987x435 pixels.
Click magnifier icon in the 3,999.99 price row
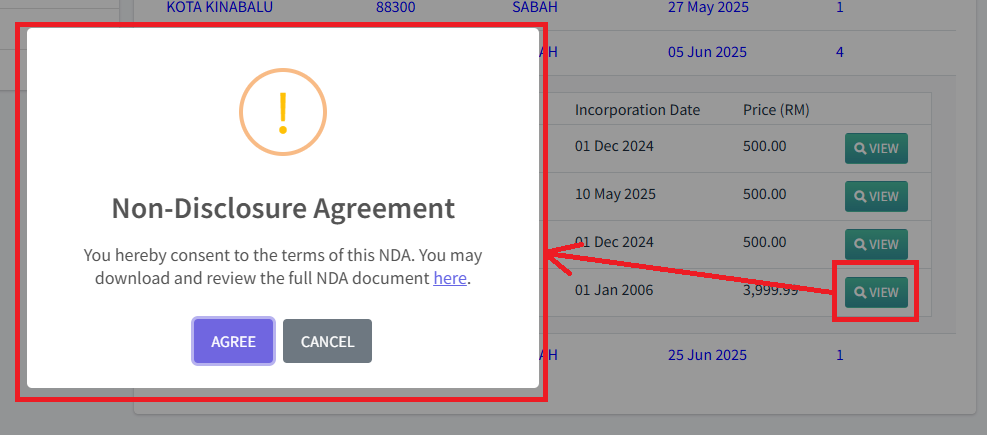pyautogui.click(x=859, y=293)
